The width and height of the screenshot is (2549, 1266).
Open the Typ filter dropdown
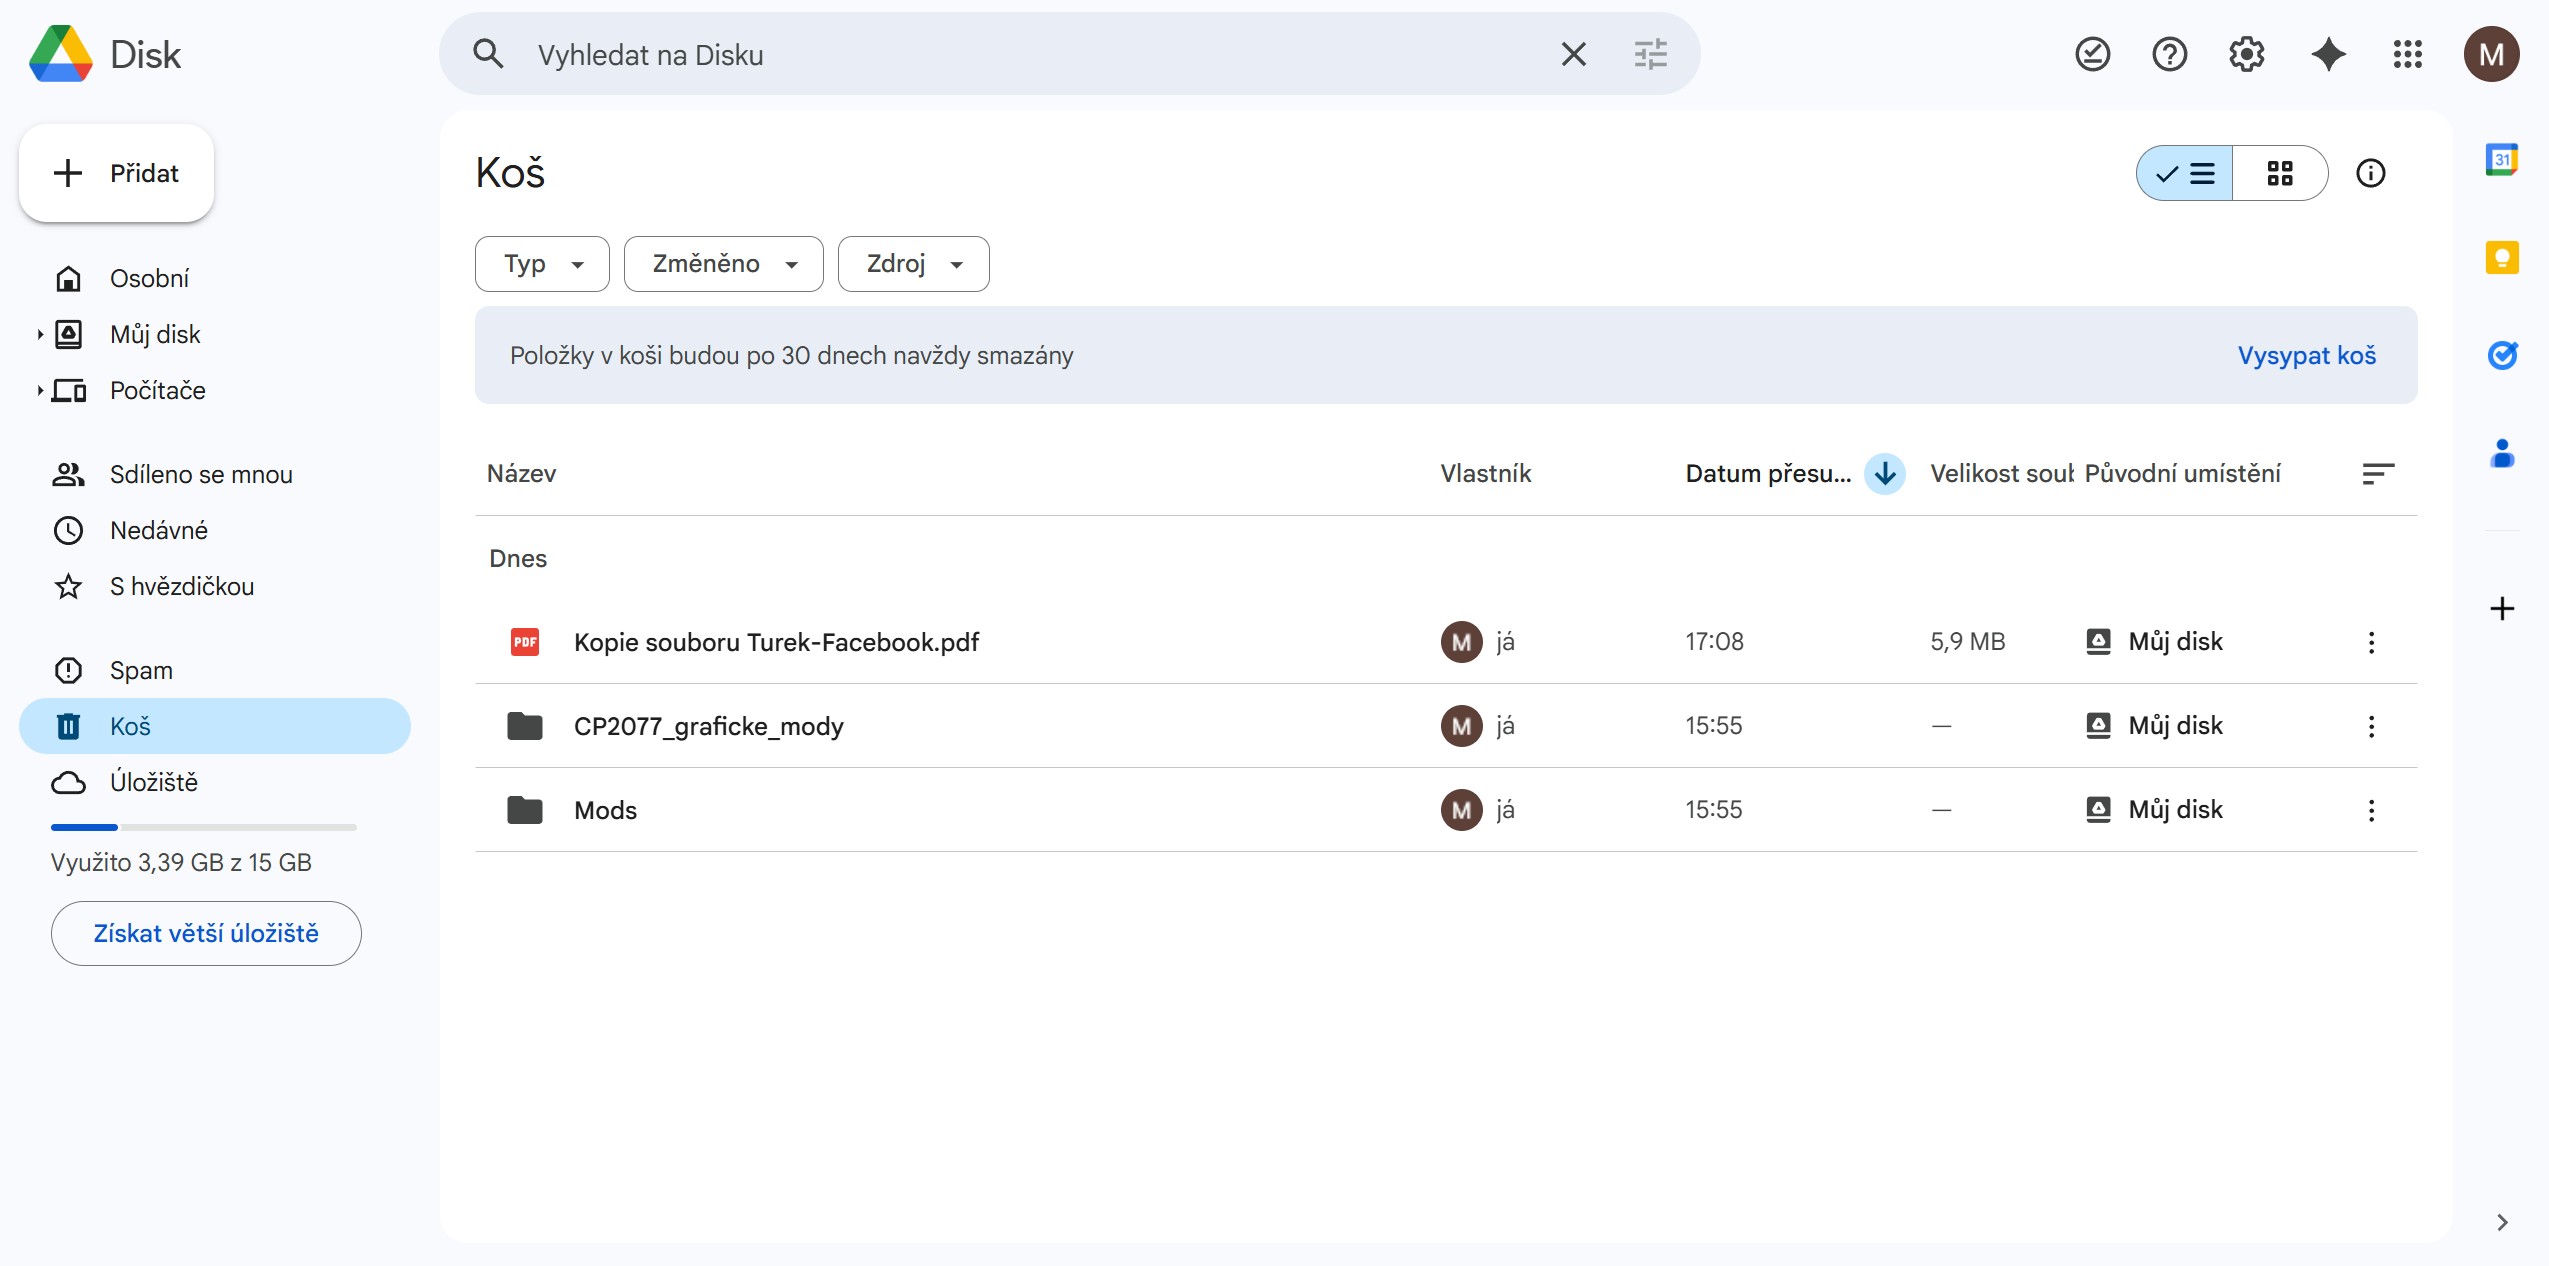(542, 264)
